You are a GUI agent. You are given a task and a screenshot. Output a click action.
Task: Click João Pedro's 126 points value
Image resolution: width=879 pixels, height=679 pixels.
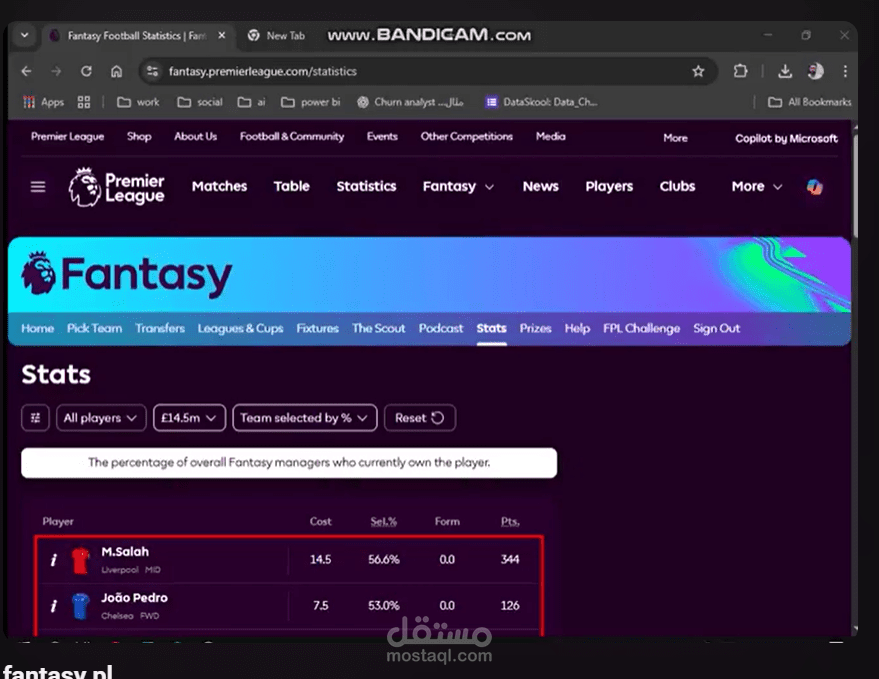click(510, 606)
